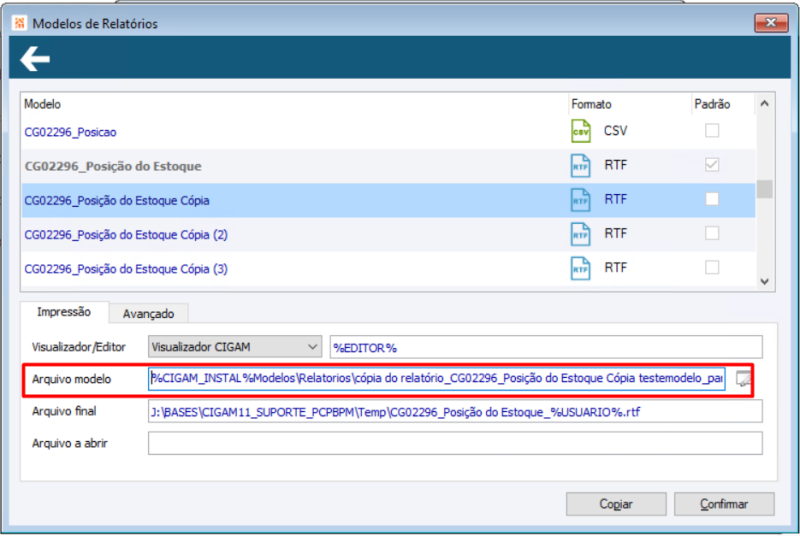Click the RTF icon for Posição do Estoque Cópia

(x=581, y=200)
